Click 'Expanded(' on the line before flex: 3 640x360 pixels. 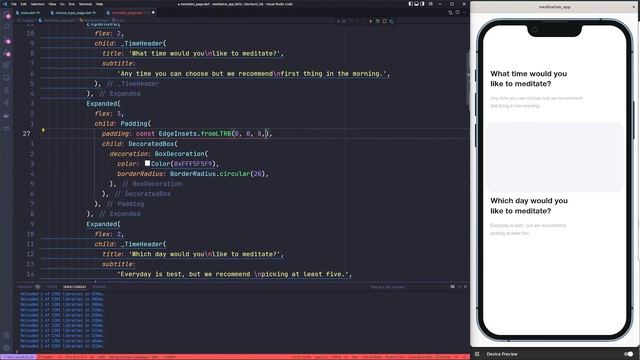coord(103,104)
